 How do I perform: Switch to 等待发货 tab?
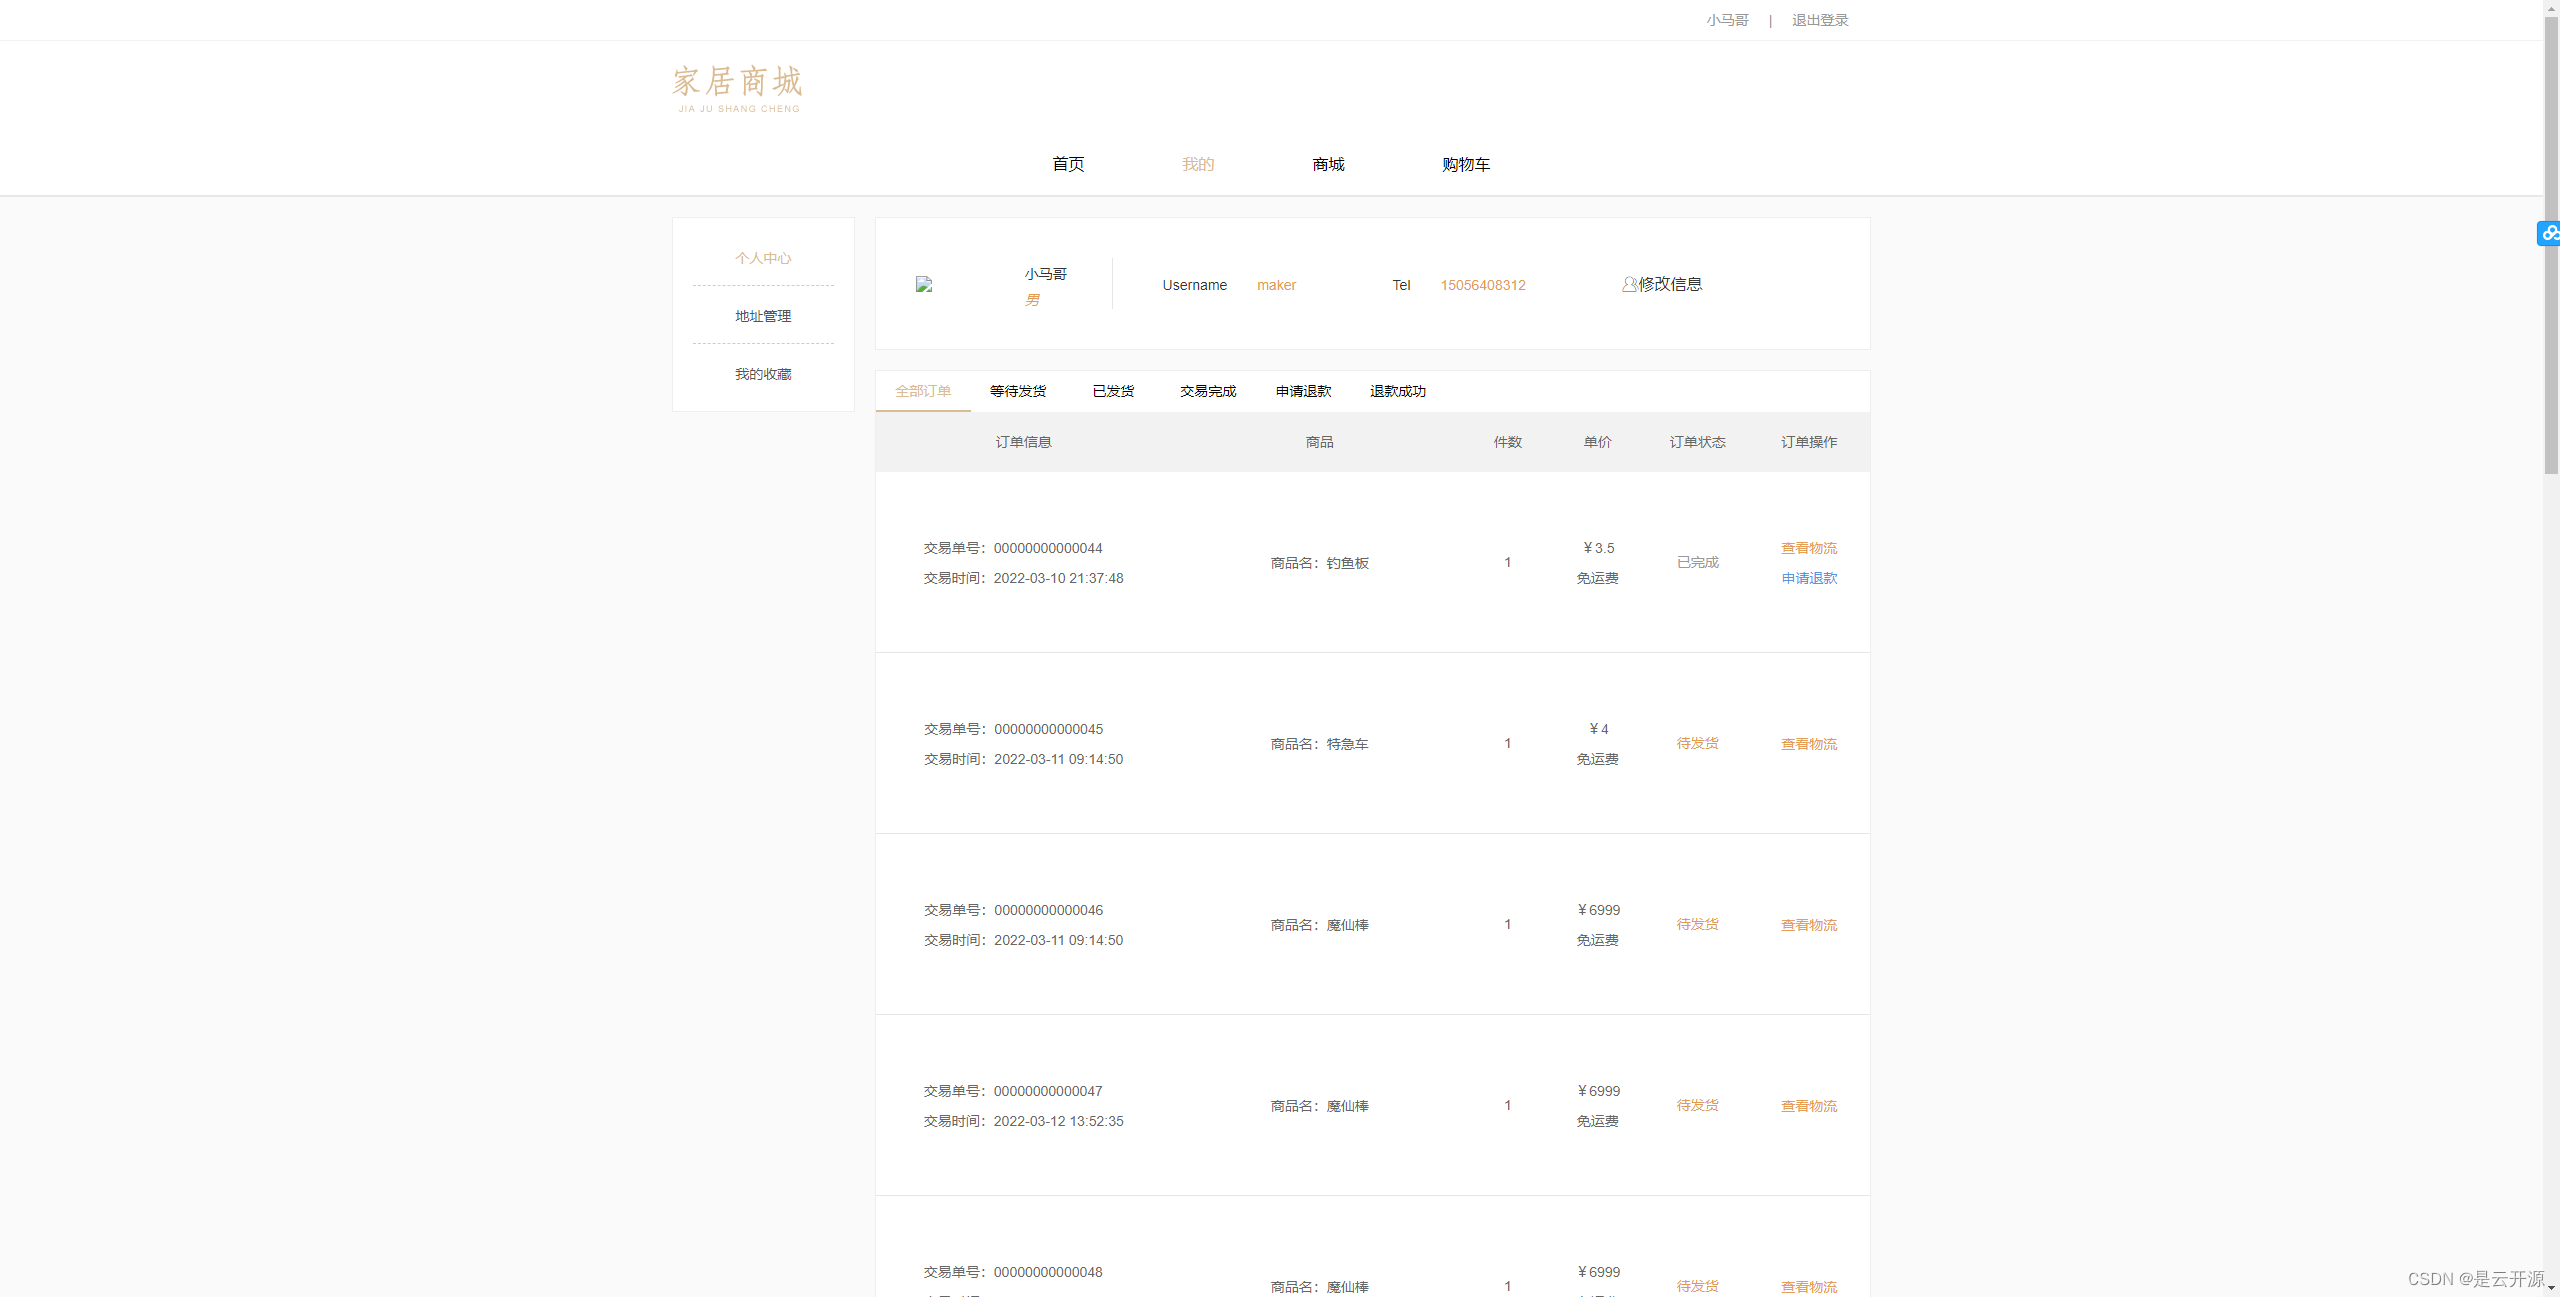[x=1018, y=391]
